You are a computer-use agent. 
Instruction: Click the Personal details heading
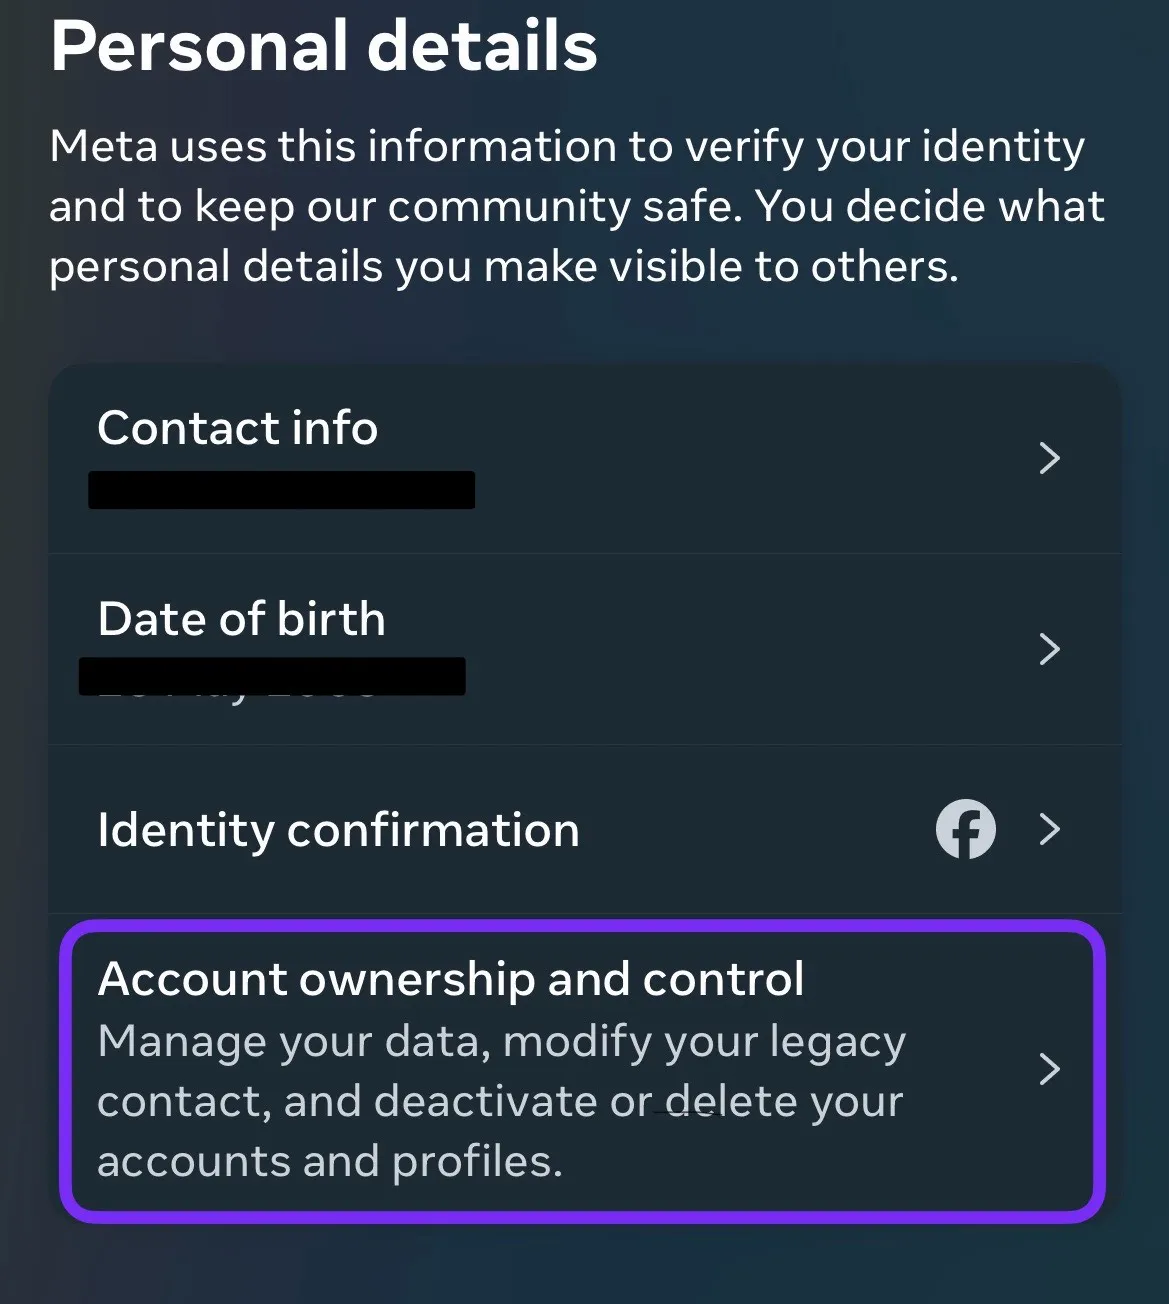324,46
